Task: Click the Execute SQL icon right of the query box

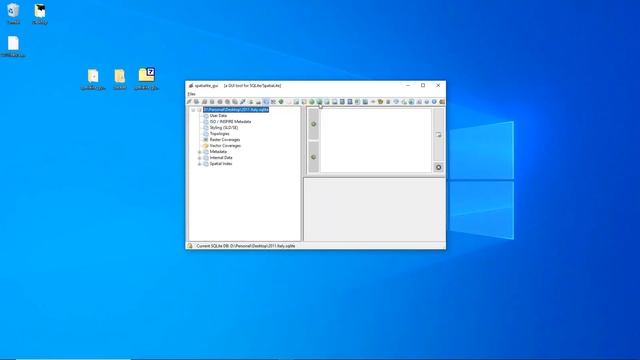Action: (438, 135)
